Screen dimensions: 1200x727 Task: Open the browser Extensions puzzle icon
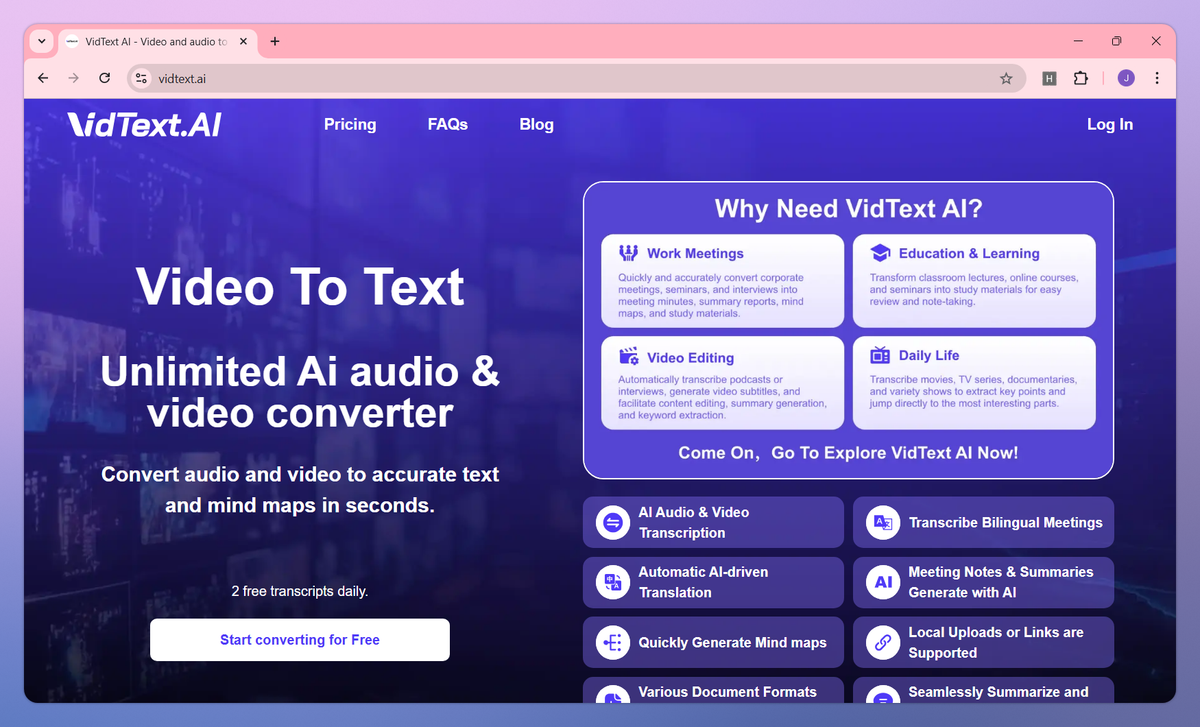(1080, 78)
